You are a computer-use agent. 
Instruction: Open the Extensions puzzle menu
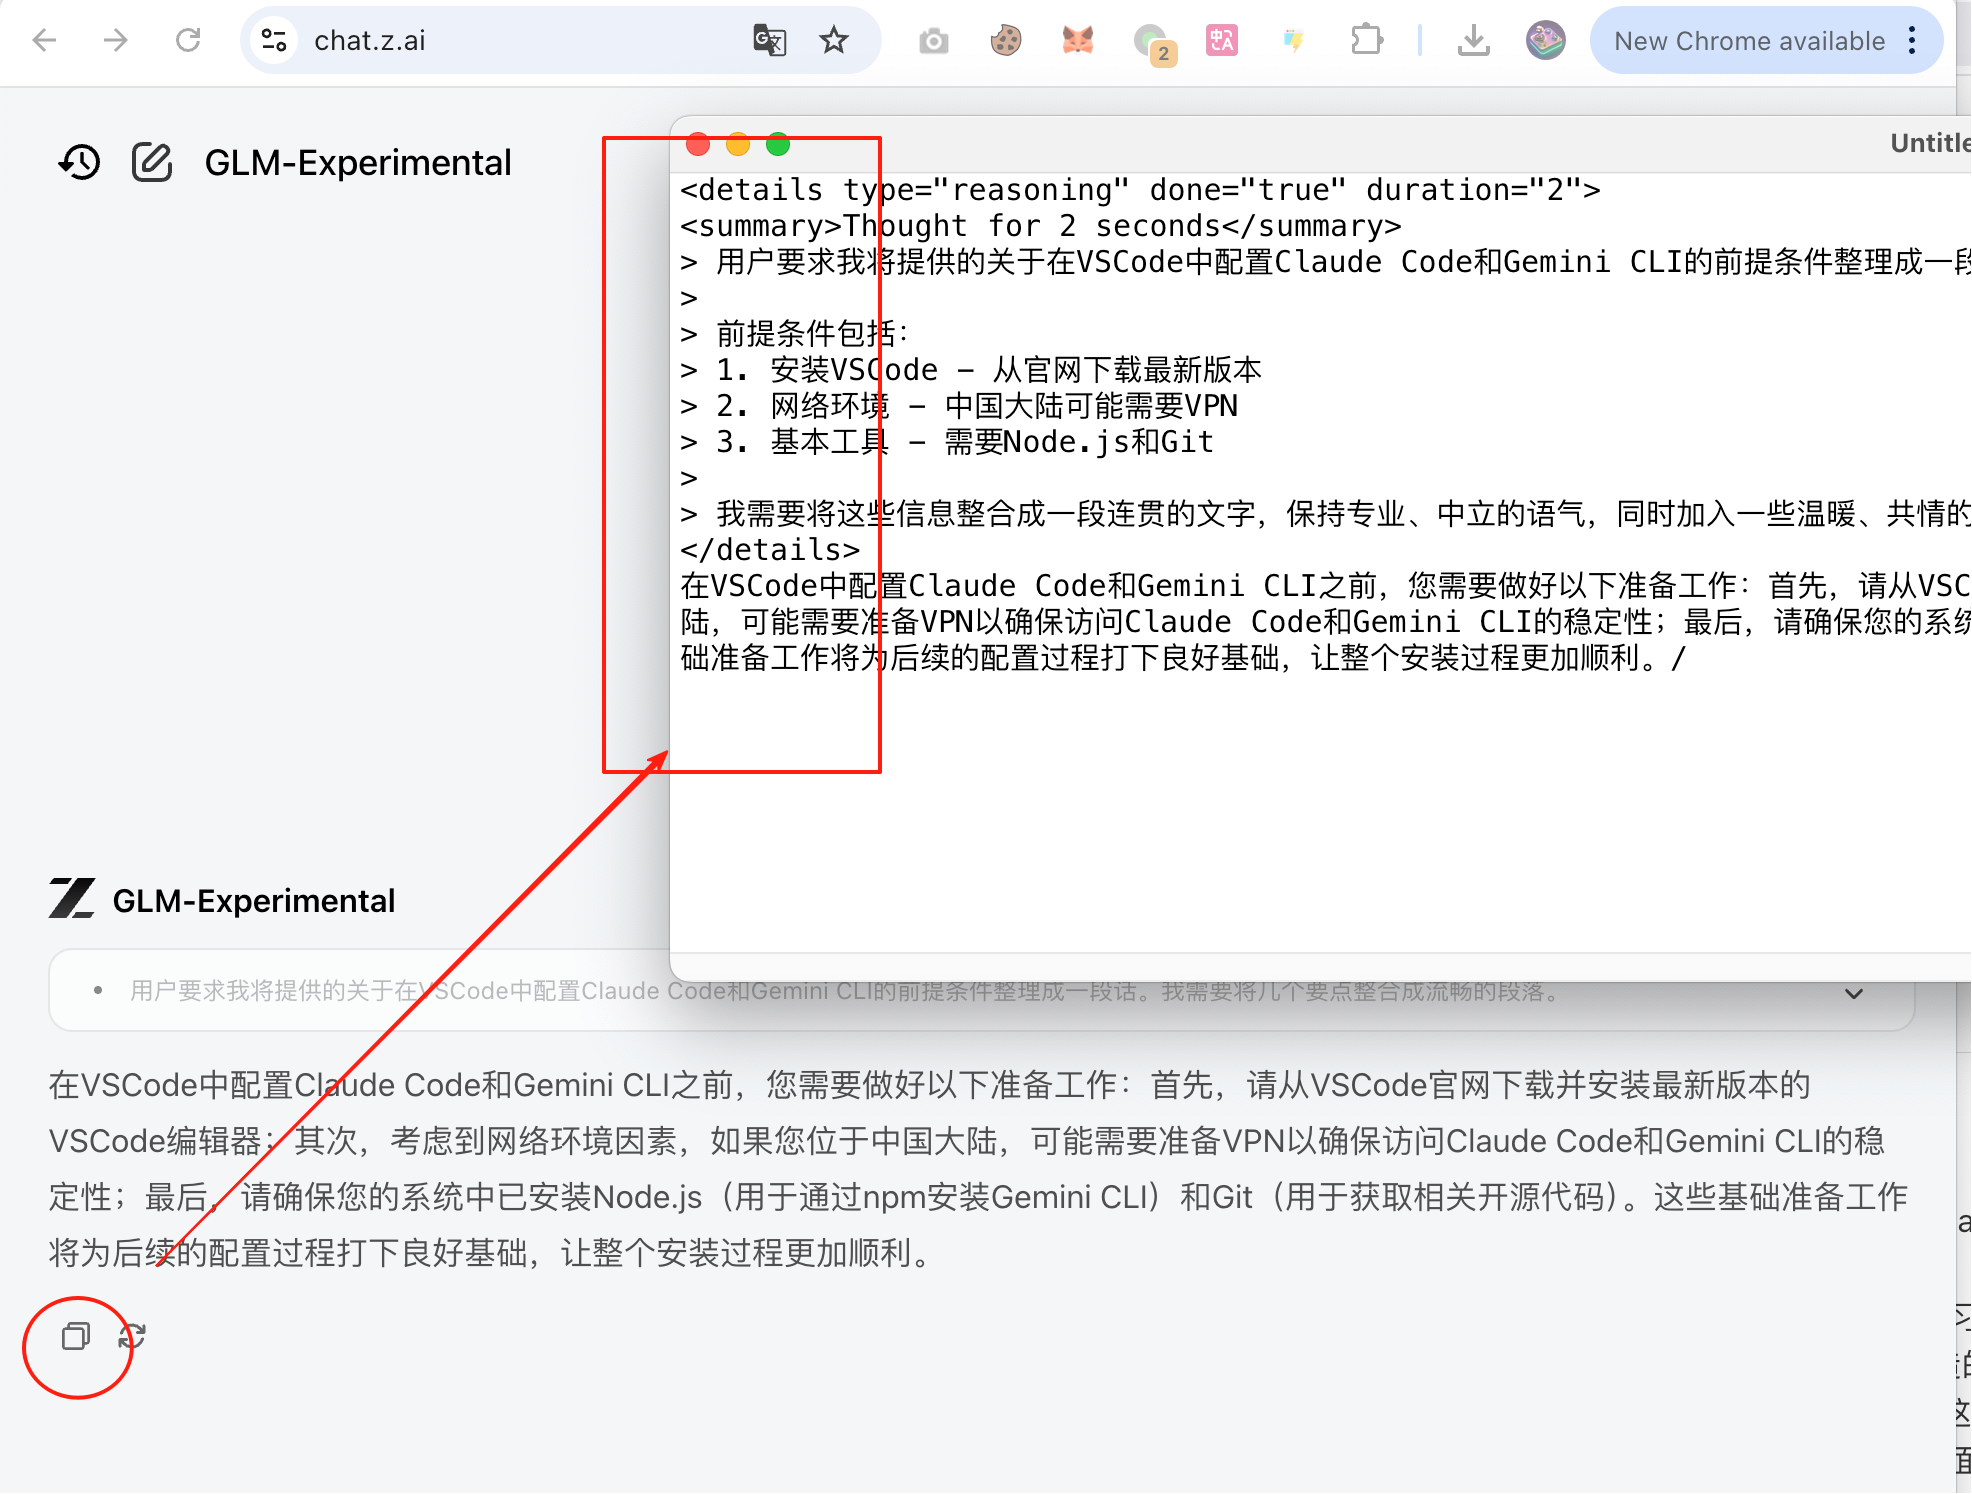[1366, 40]
